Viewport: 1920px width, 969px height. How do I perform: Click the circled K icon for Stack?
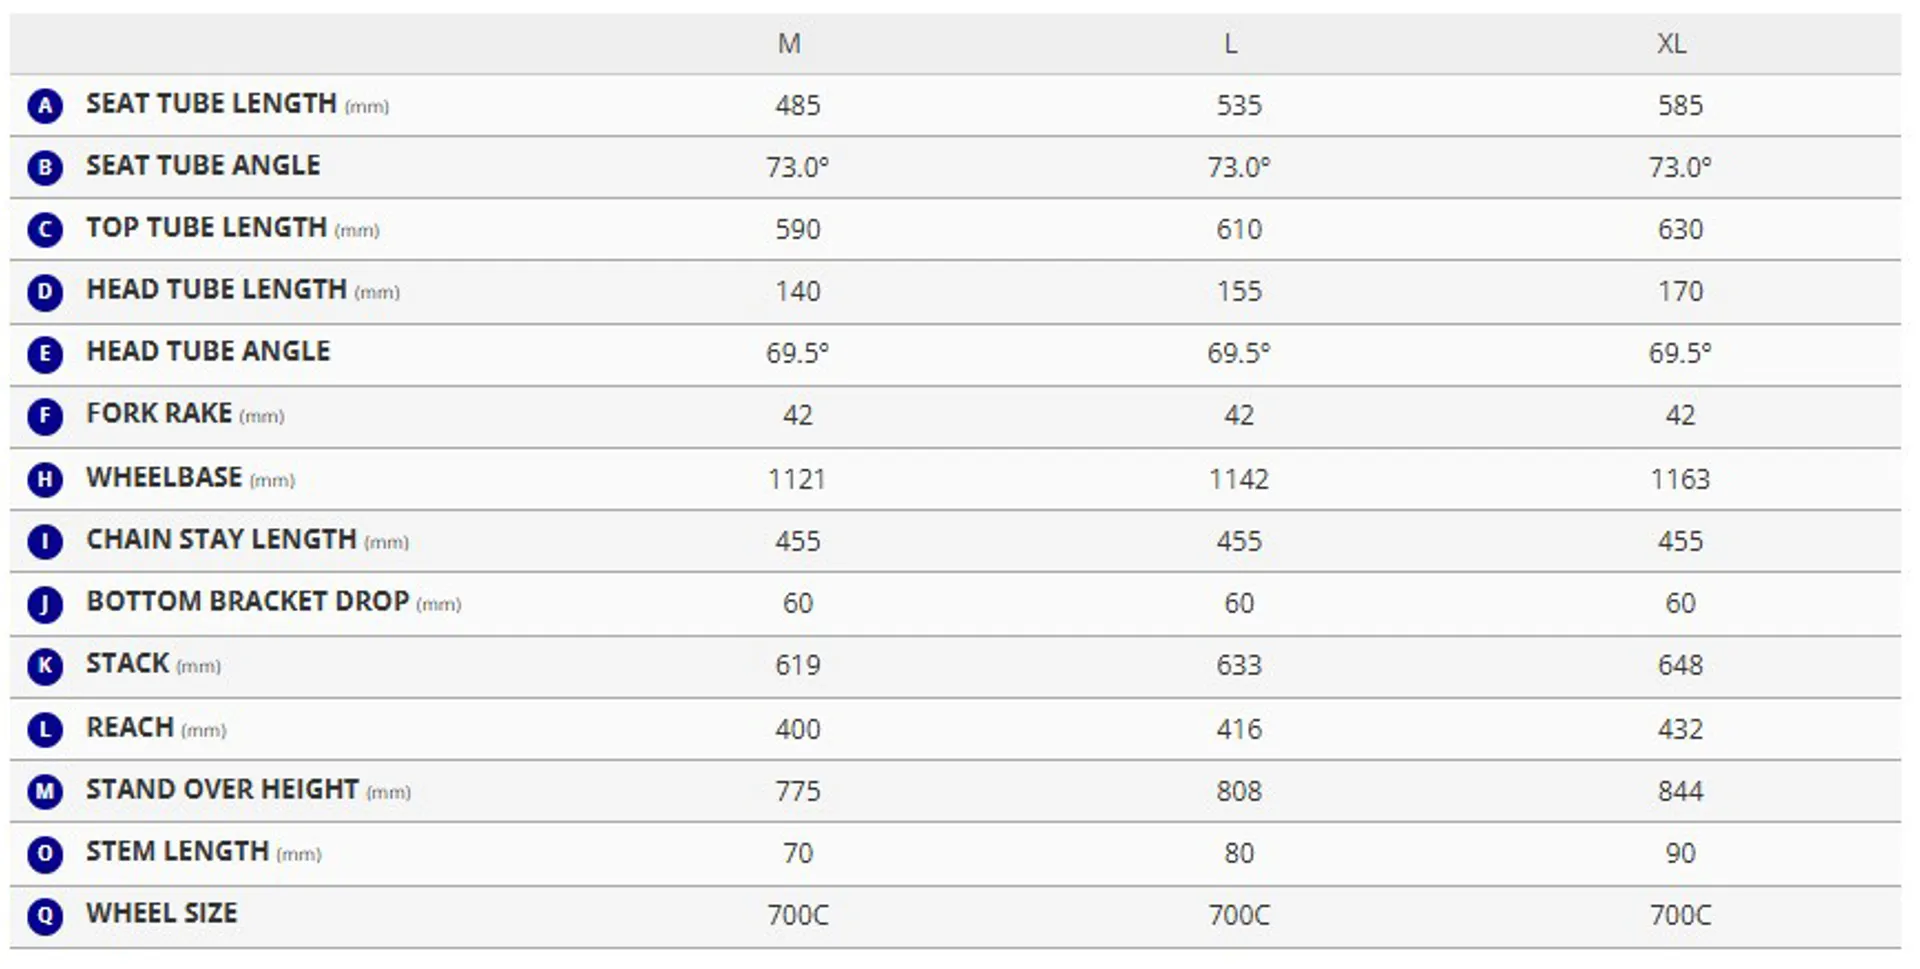45,666
